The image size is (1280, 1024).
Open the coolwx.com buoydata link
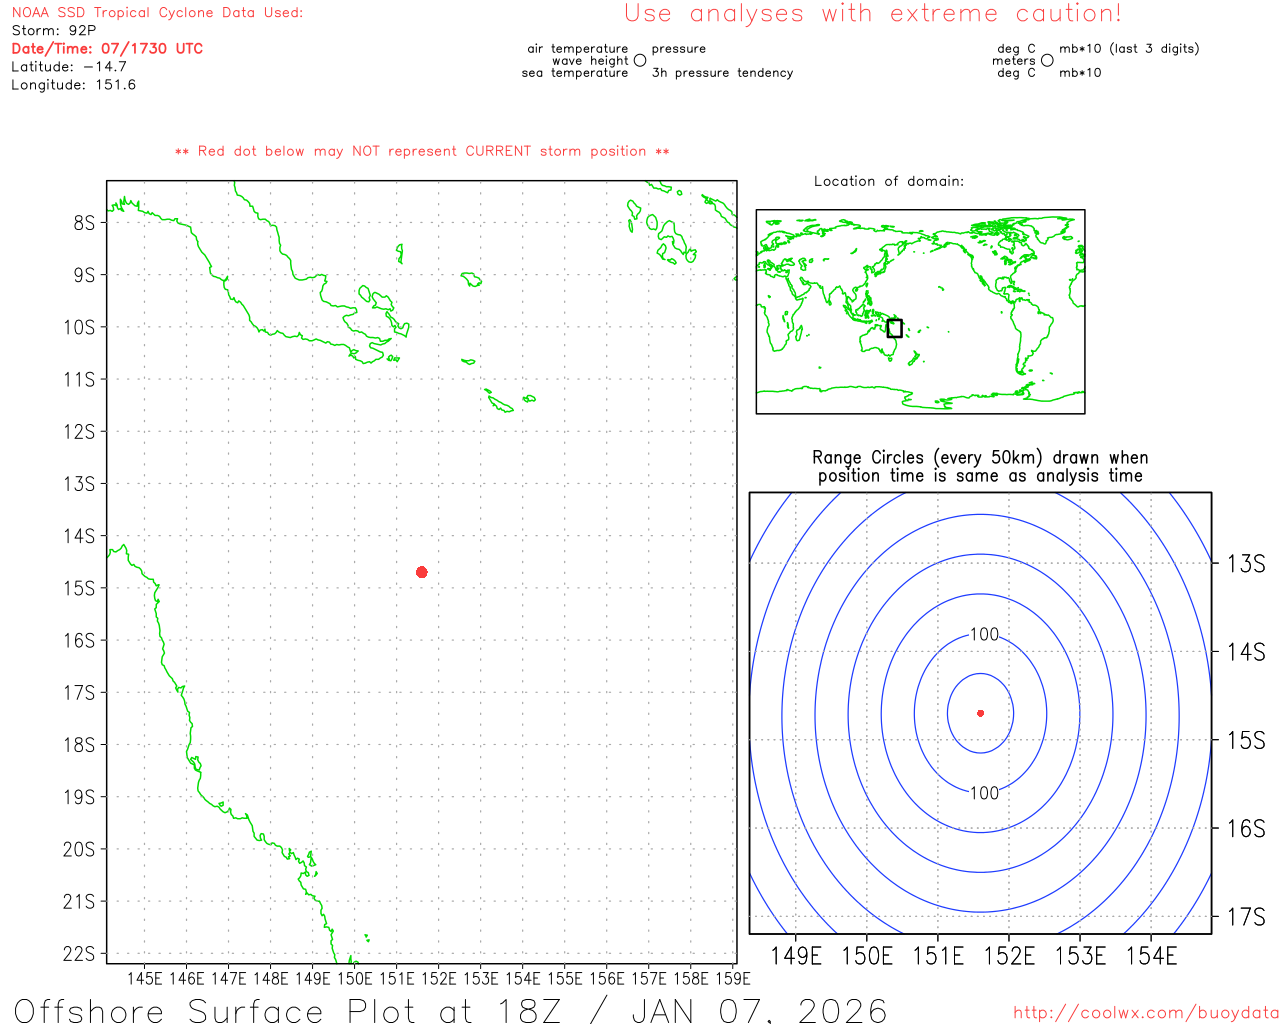(1146, 1013)
